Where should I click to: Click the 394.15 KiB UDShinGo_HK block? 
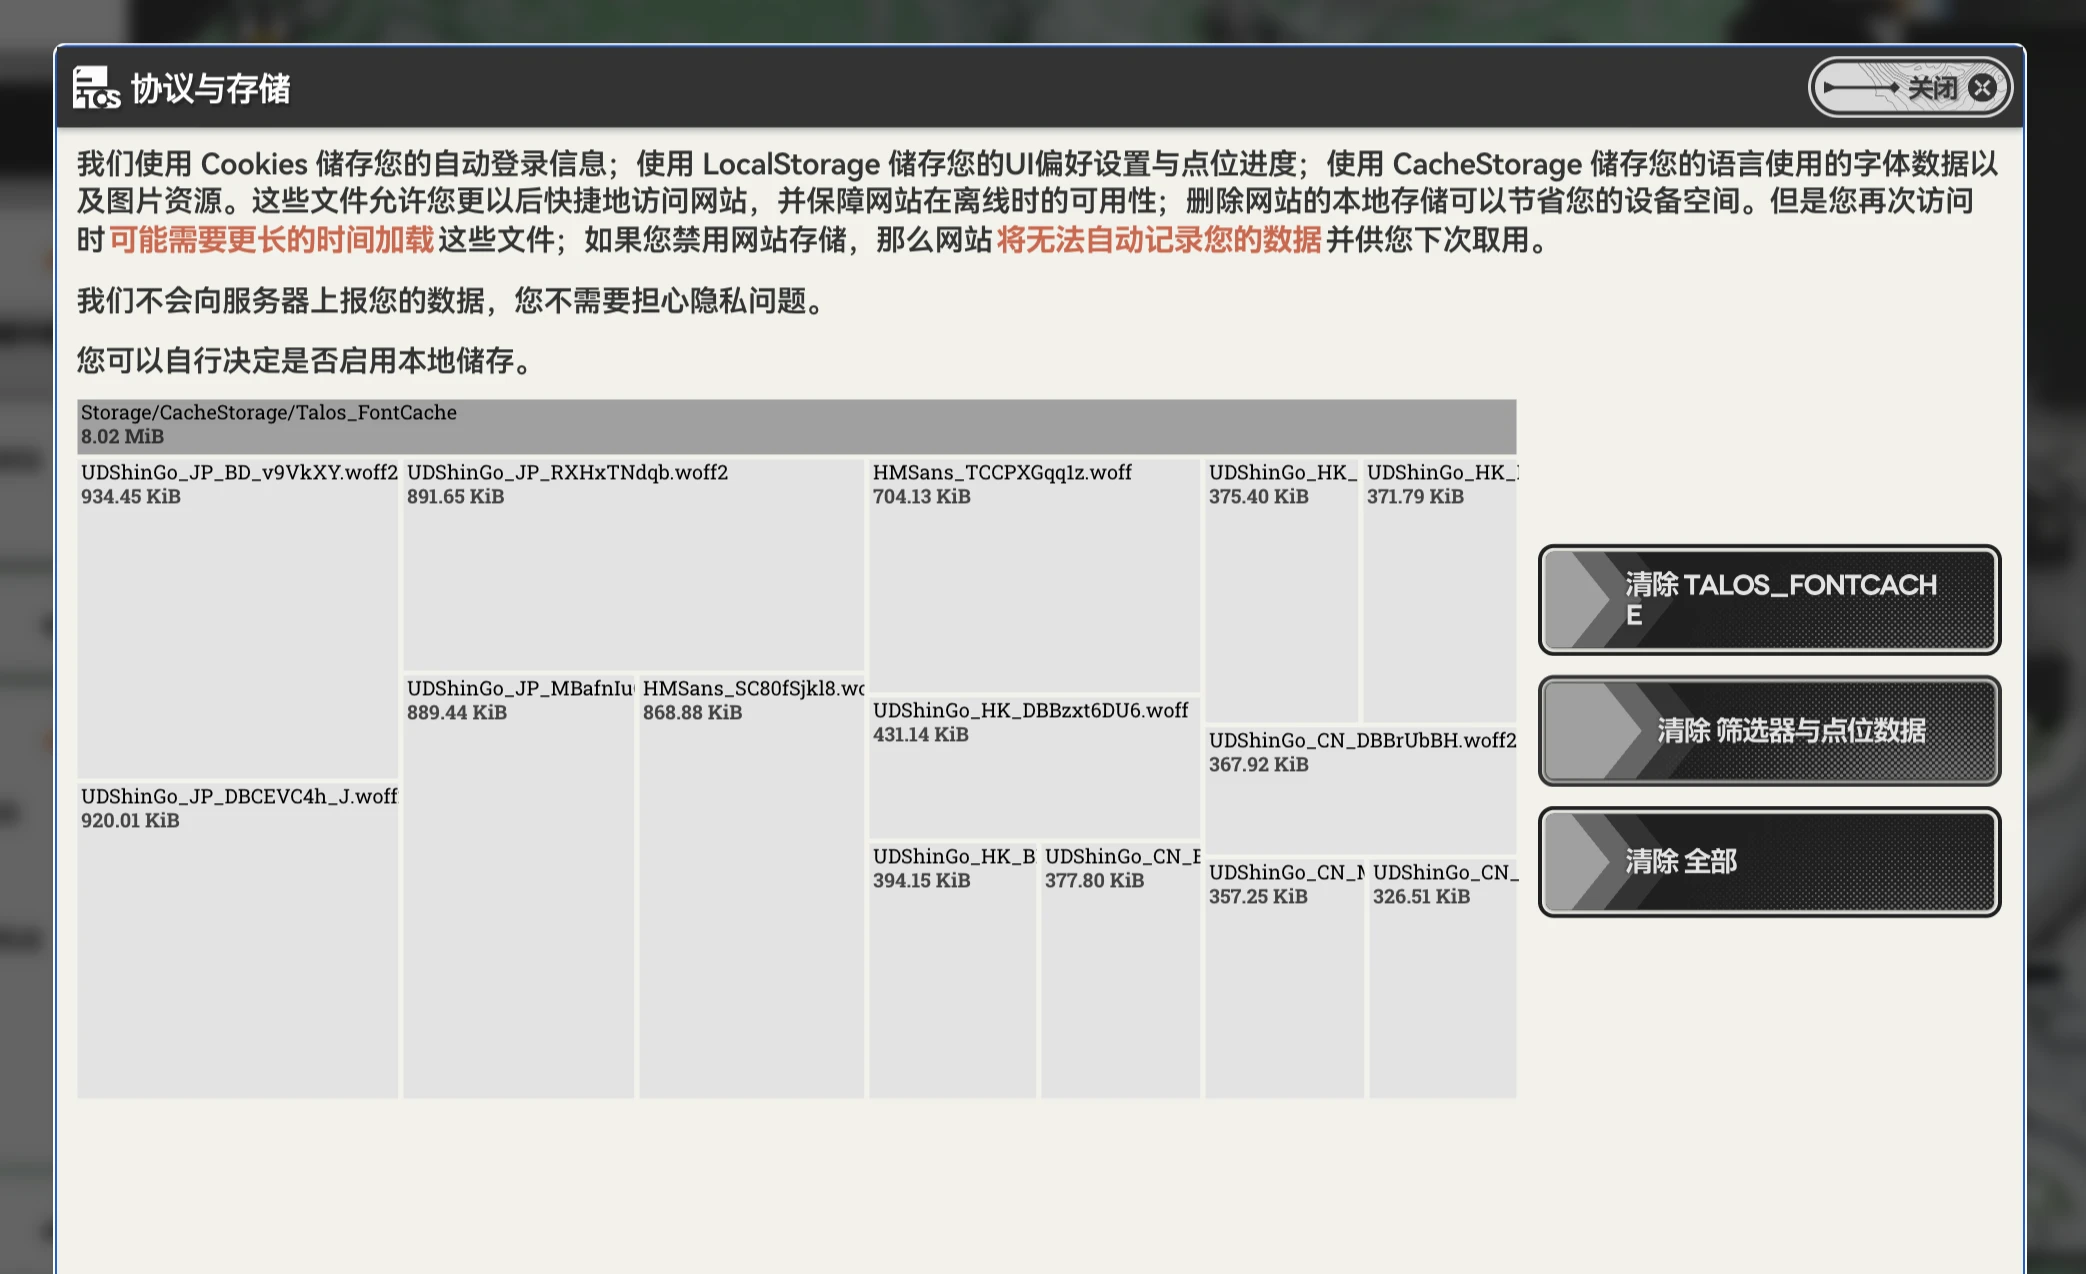pyautogui.click(x=952, y=970)
